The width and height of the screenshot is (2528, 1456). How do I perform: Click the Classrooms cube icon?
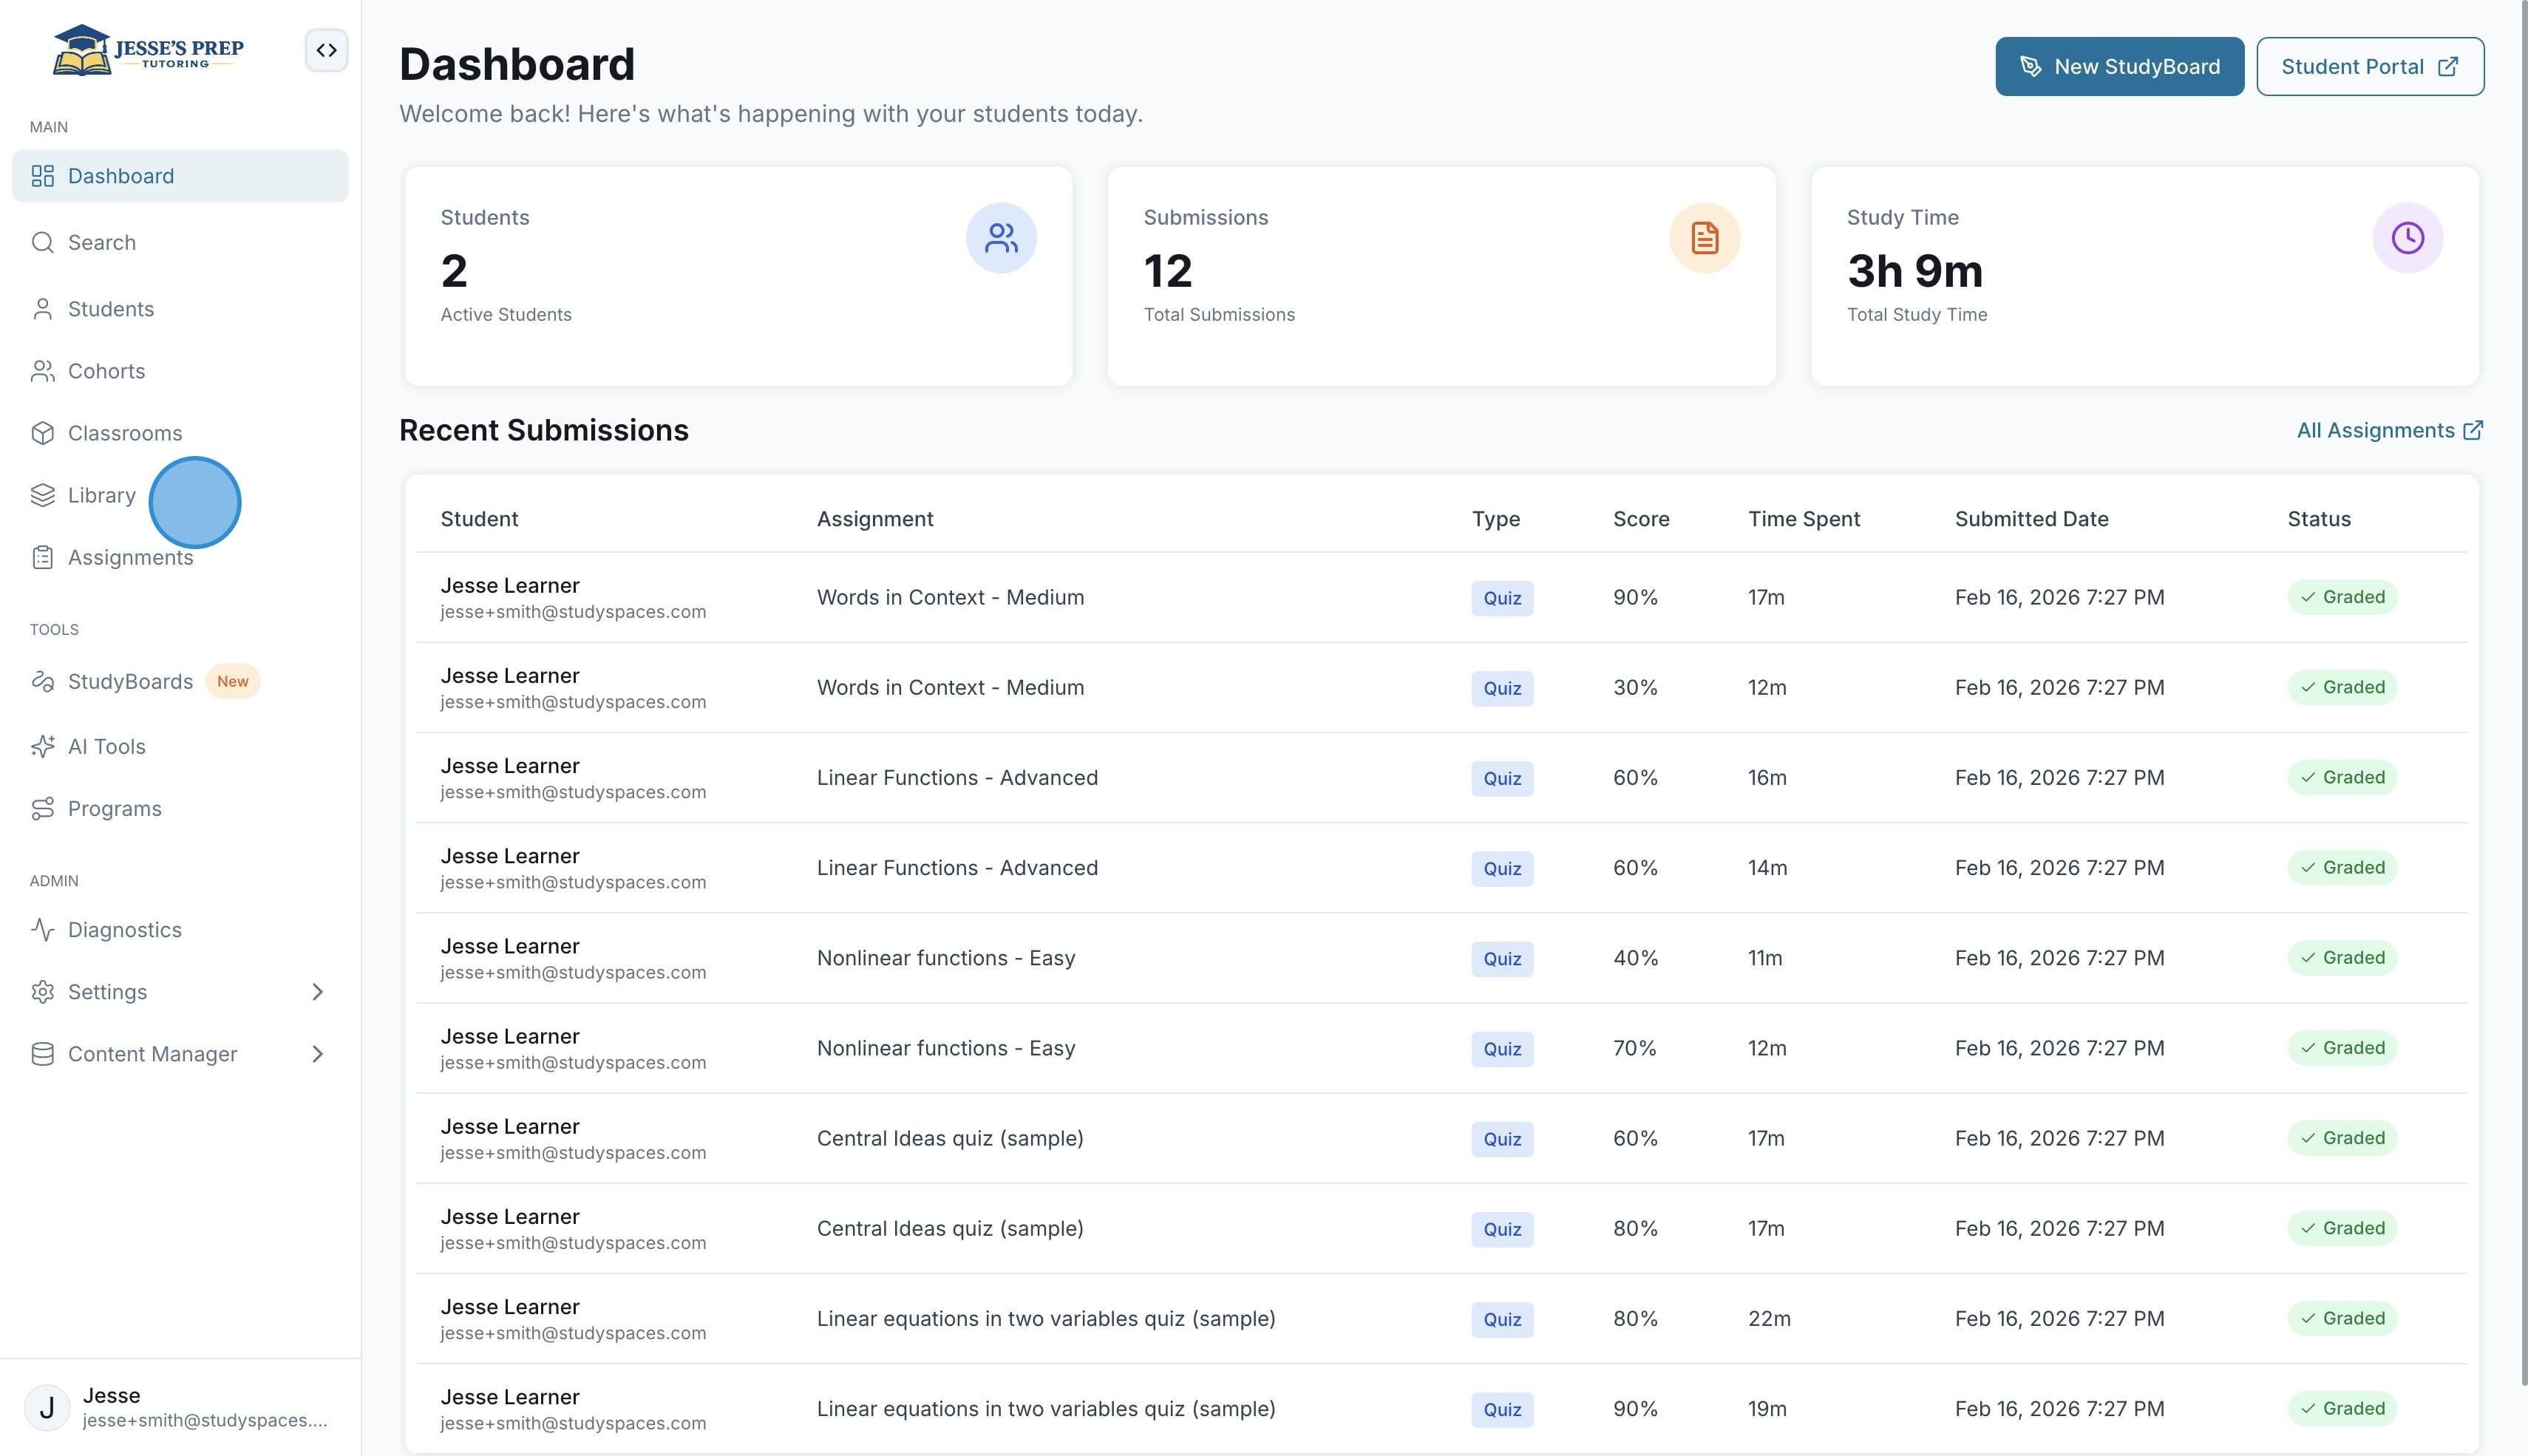pyautogui.click(x=42, y=433)
